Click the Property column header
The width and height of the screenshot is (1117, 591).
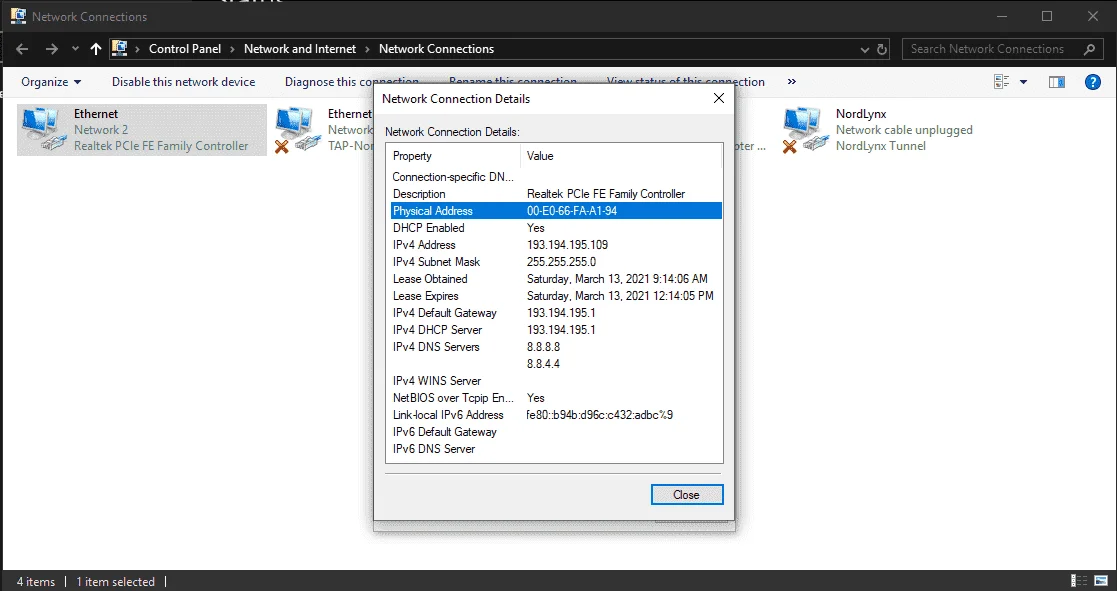point(454,156)
